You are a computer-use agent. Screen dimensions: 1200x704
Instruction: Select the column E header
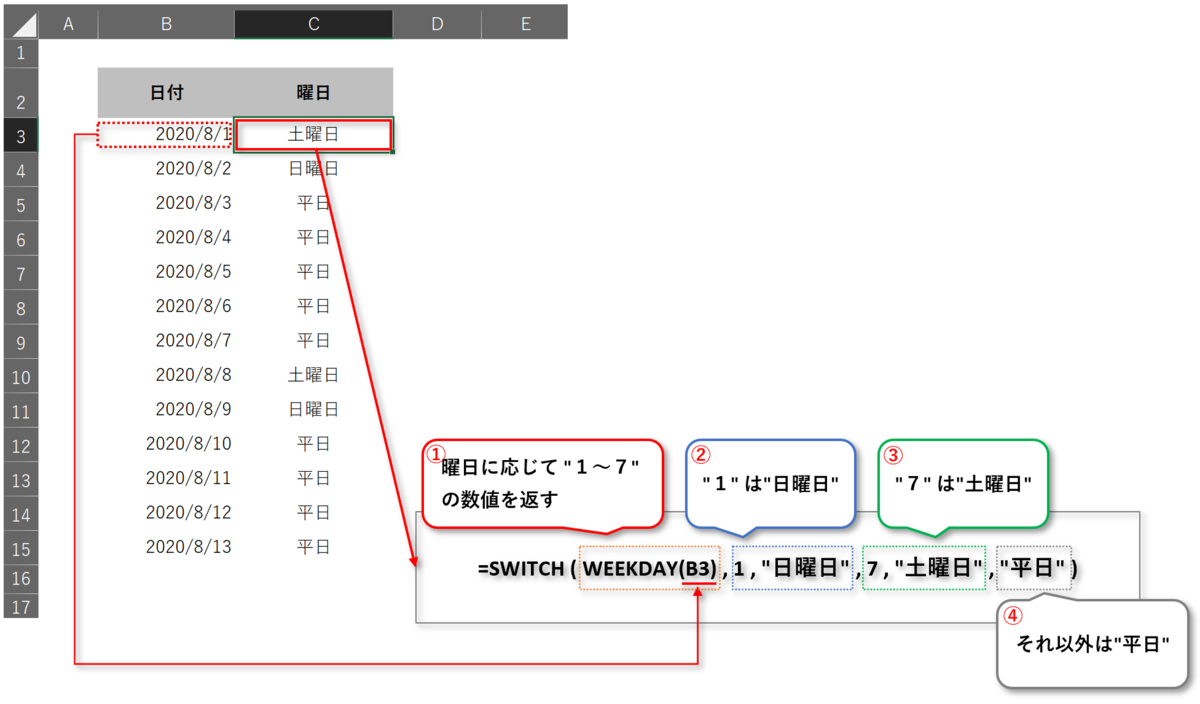[524, 22]
